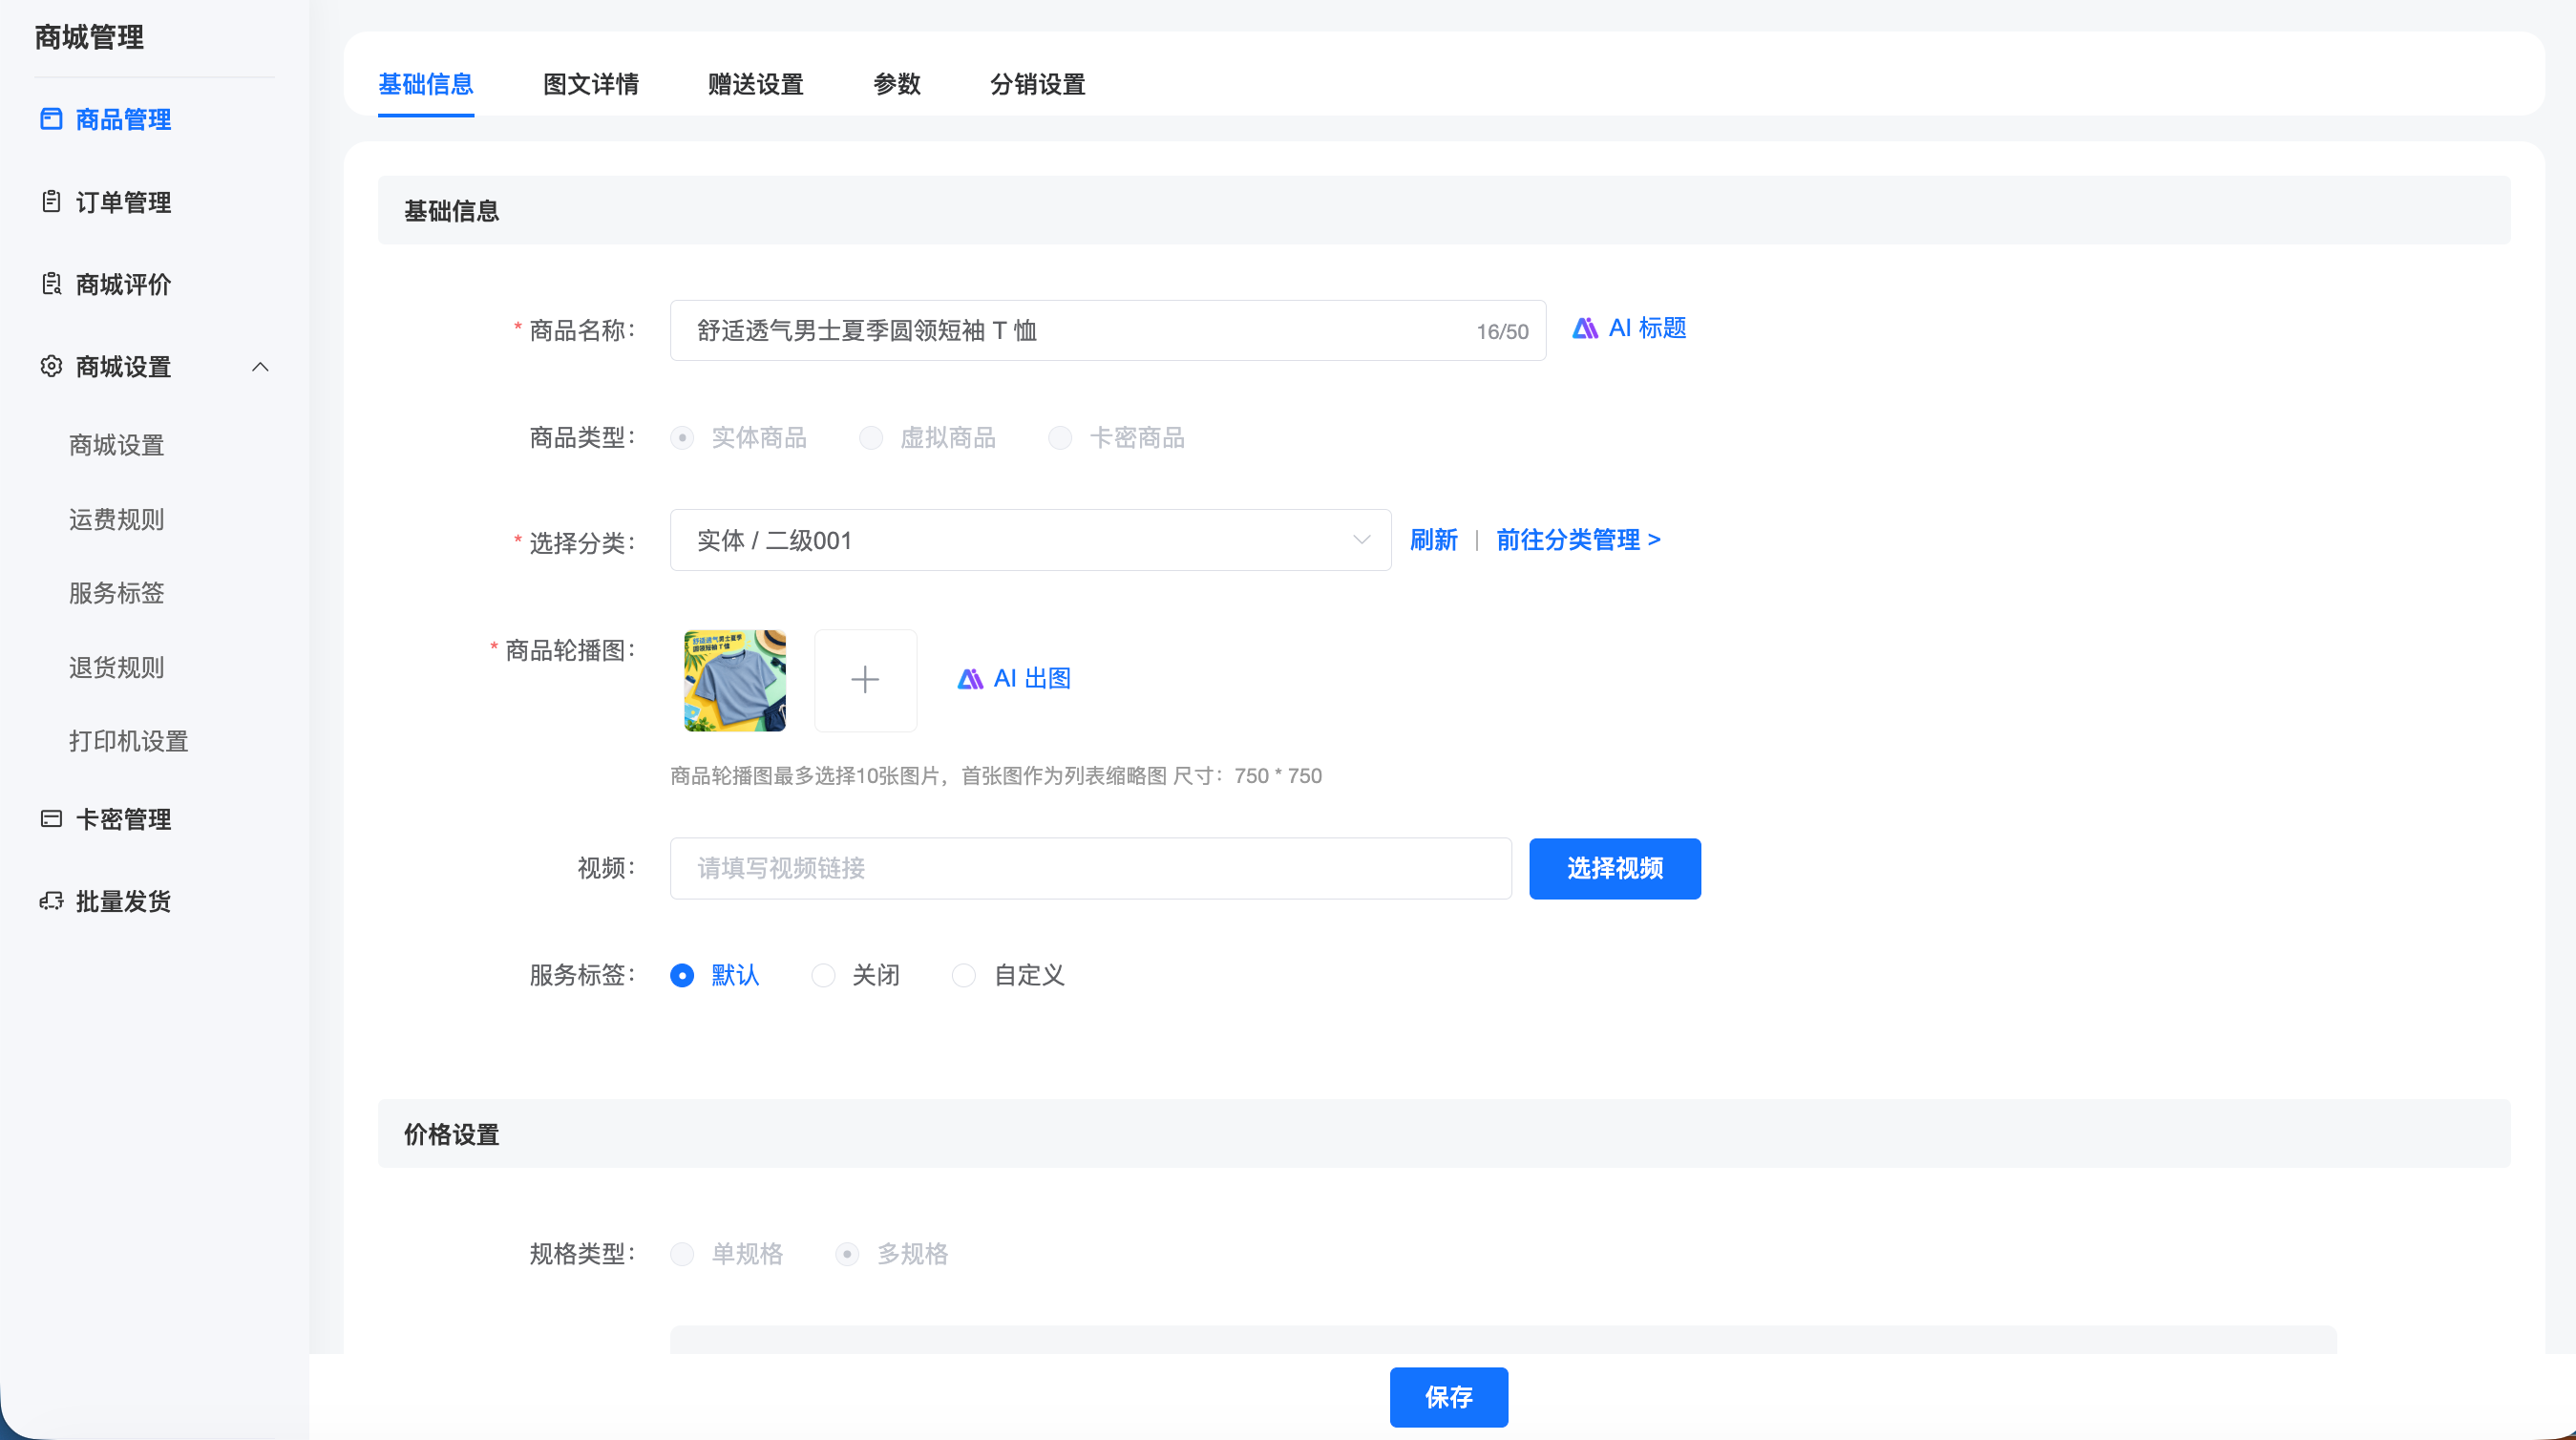Click the 批量发货 delivery icon

[x=51, y=901]
